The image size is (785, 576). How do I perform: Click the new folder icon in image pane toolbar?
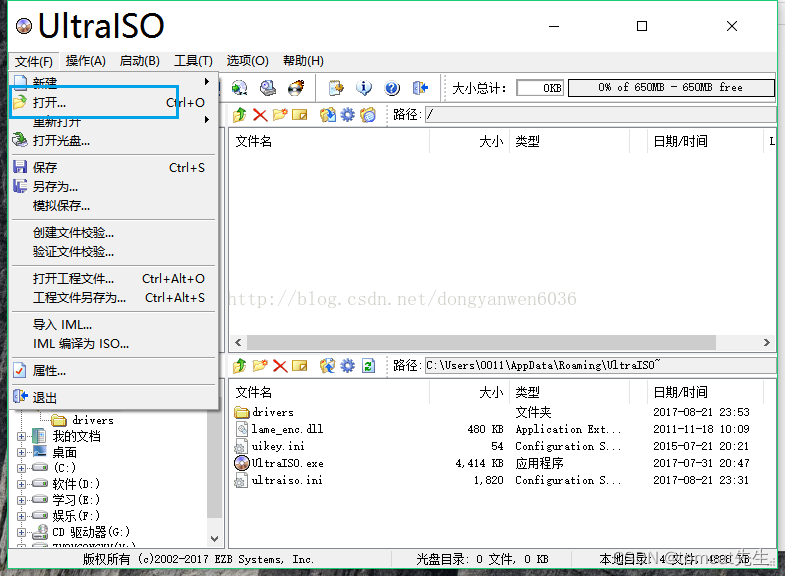pos(280,115)
